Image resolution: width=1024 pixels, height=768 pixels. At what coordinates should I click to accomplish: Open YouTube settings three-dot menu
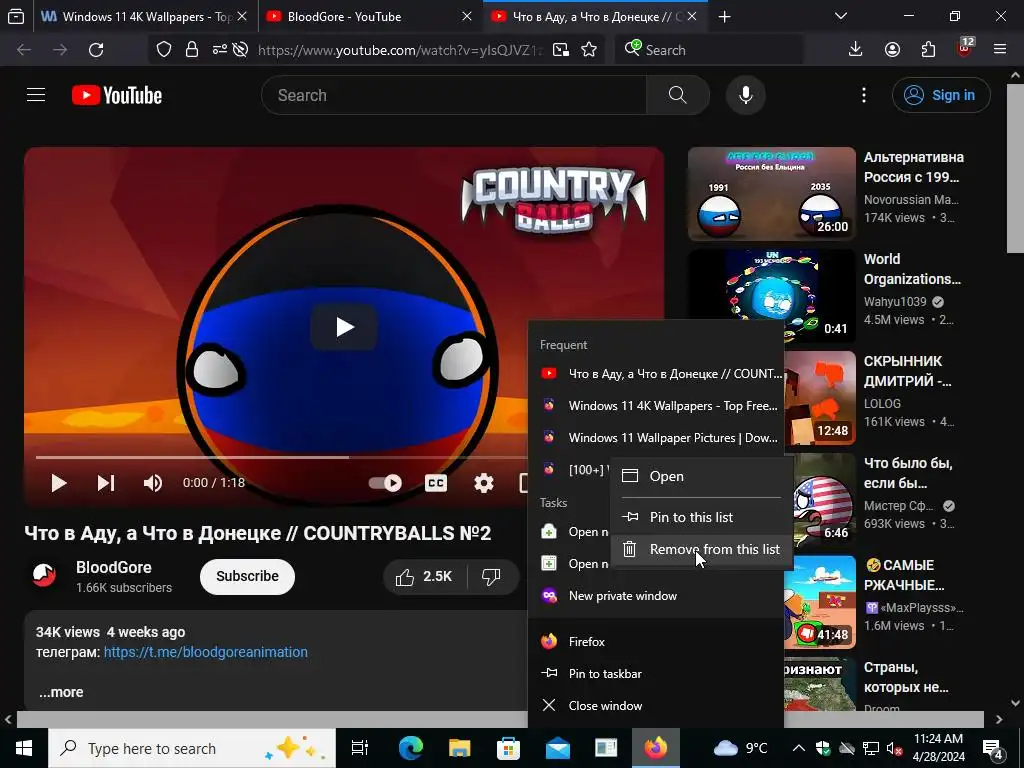tap(863, 95)
